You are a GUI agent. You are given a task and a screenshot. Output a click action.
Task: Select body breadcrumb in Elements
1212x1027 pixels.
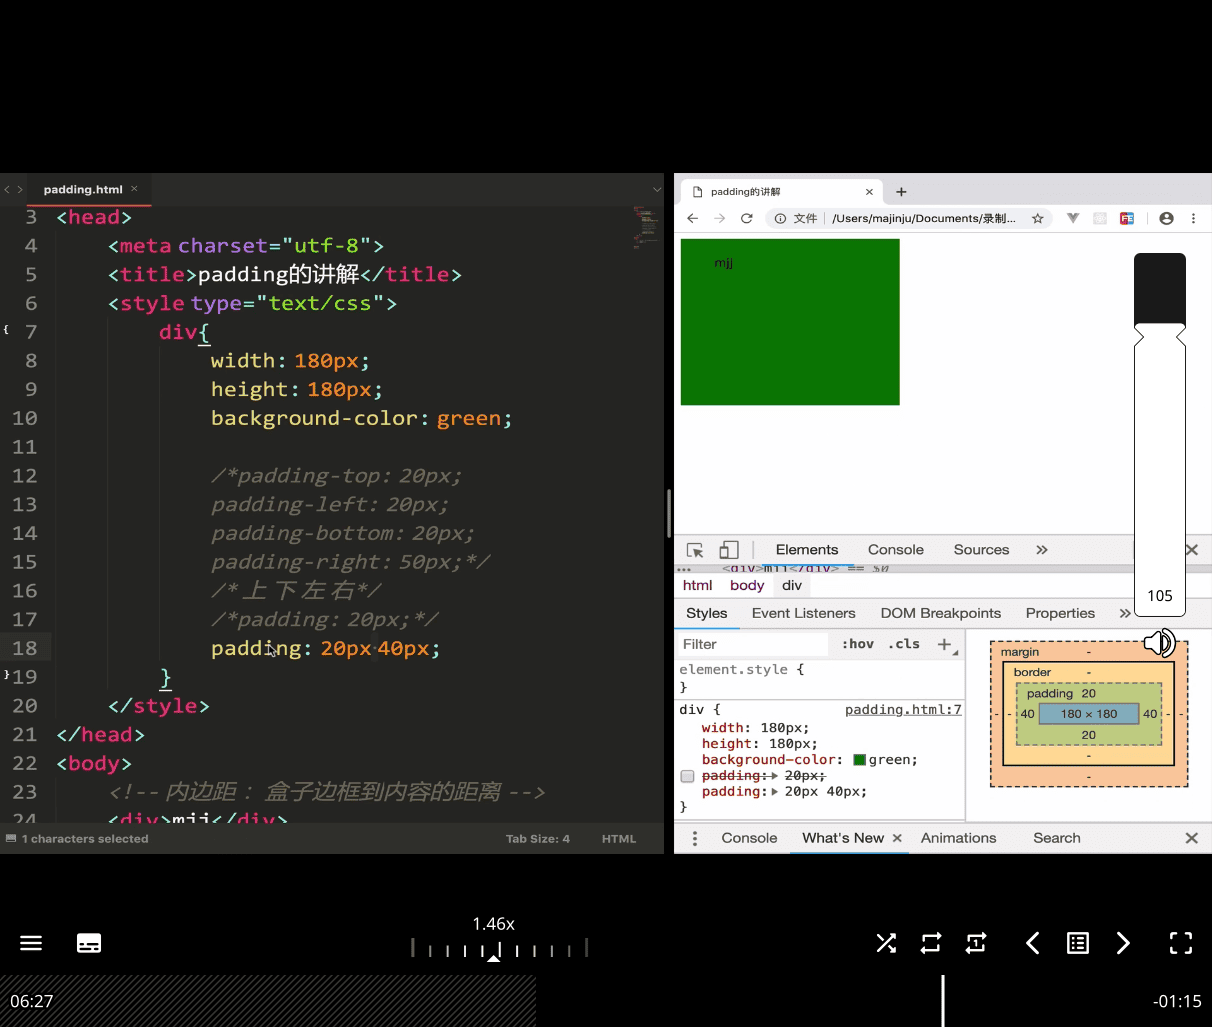(x=747, y=585)
